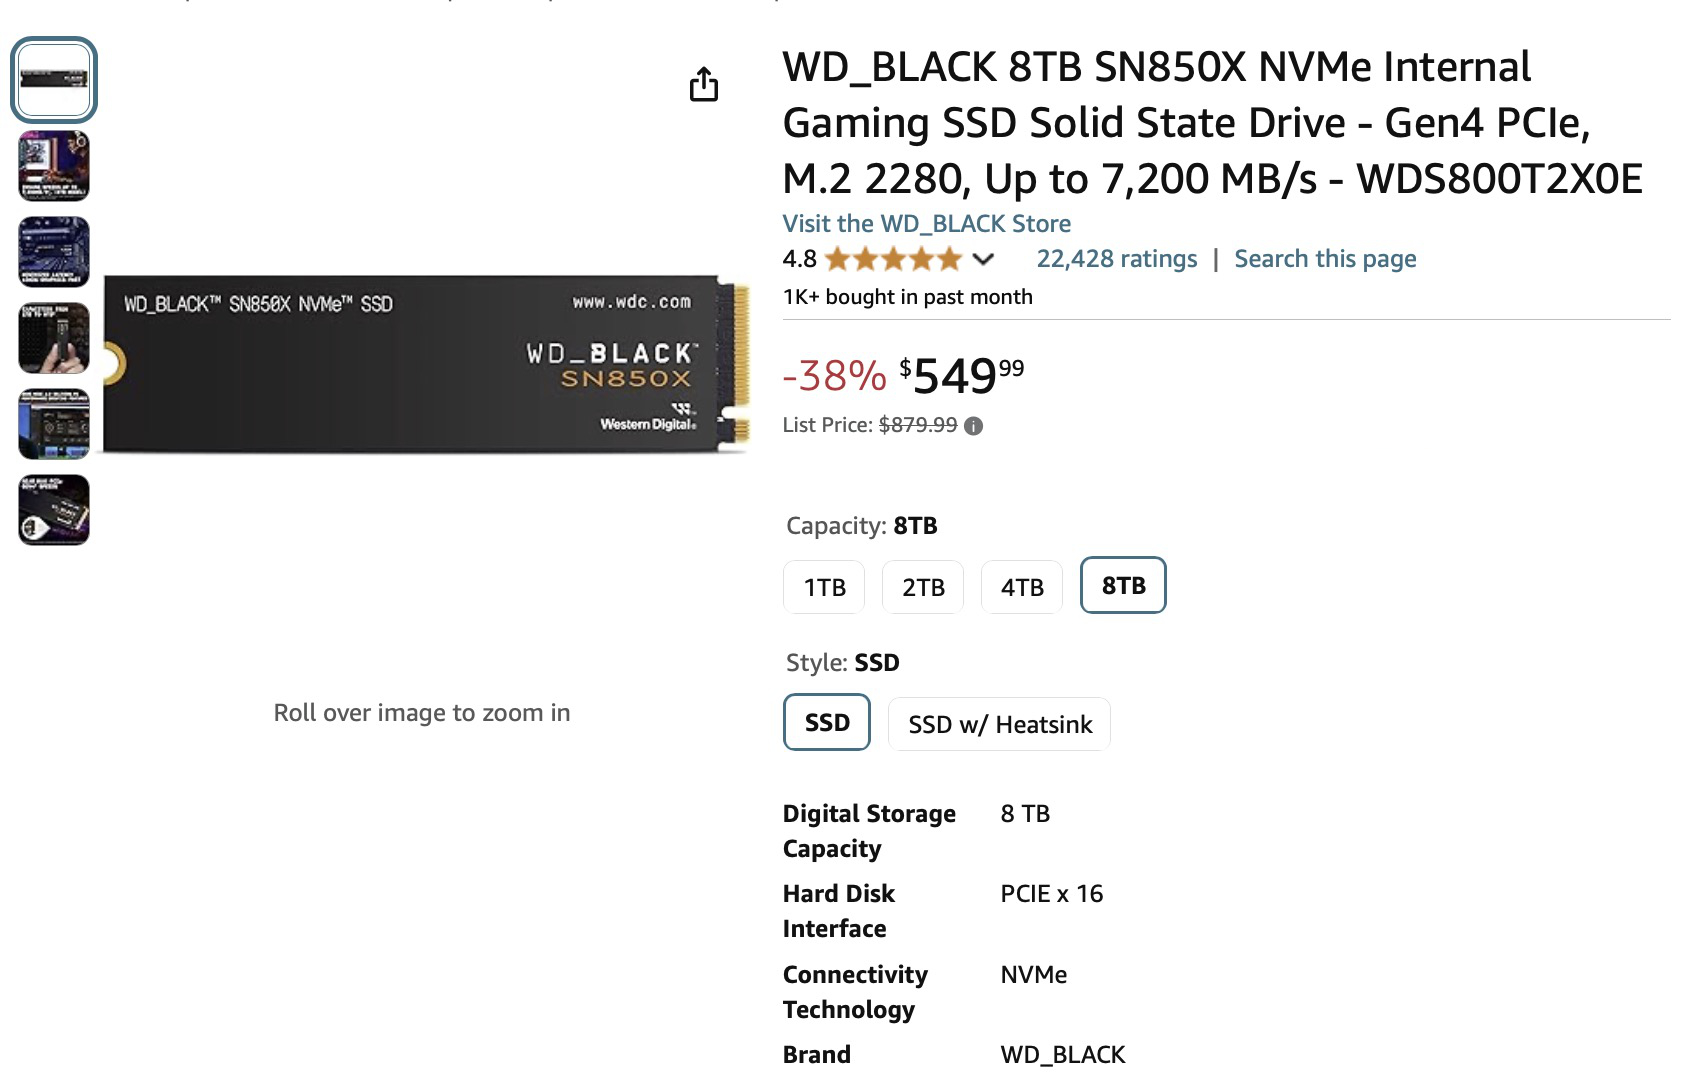This screenshot has height=1076, width=1684.
Task: Choose the 1TB capacity option
Action: (x=824, y=587)
